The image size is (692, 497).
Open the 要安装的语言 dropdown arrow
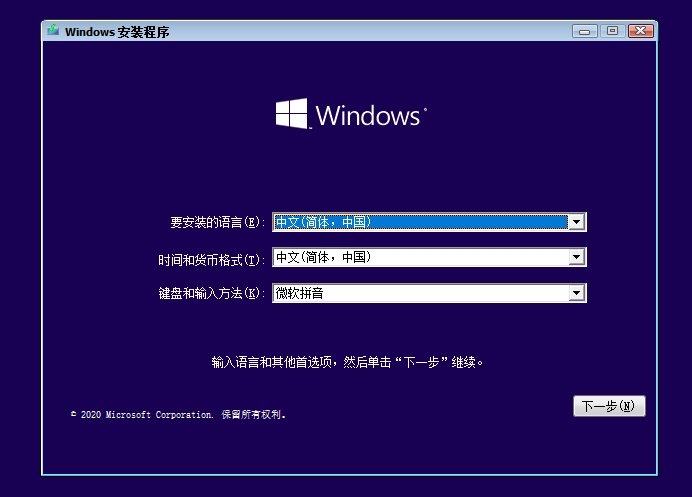[576, 222]
